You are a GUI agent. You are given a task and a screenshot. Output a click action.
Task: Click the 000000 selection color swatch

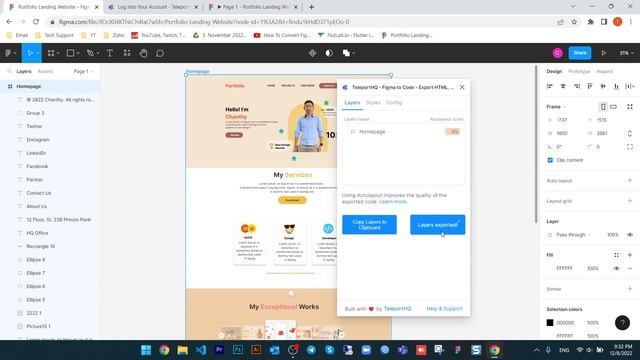550,323
